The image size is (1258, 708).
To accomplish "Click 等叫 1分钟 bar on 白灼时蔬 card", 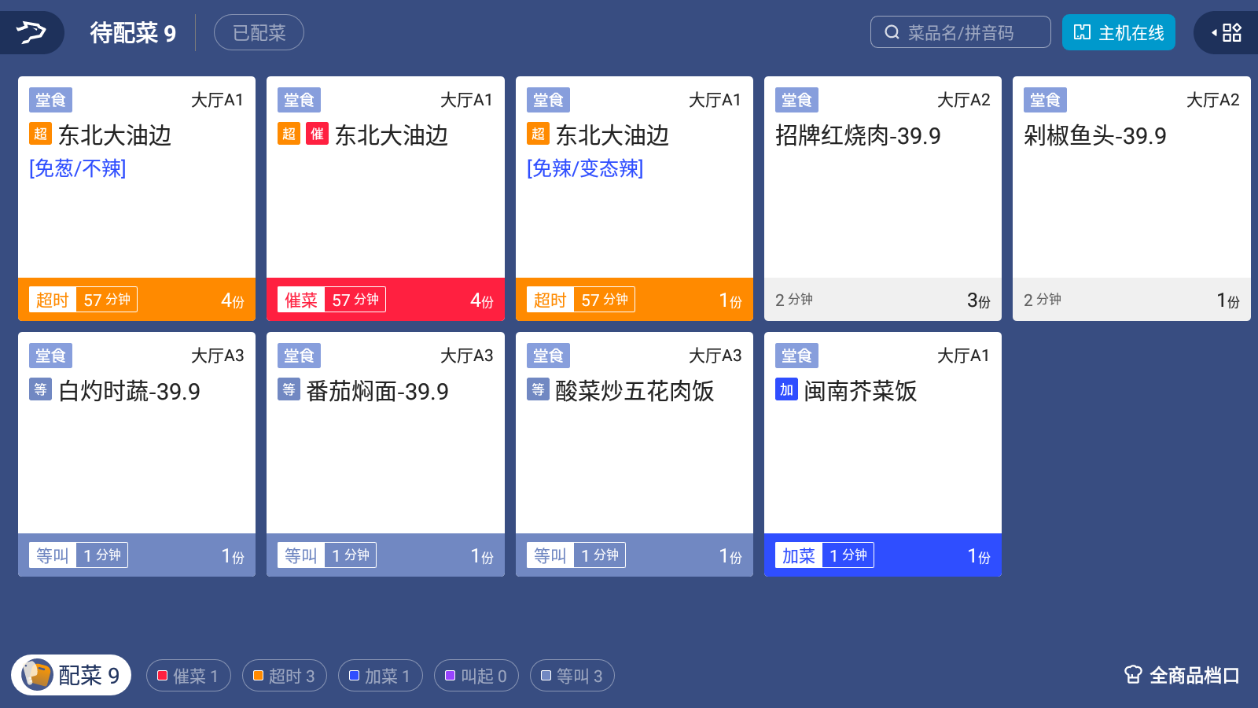I will pyautogui.click(x=137, y=555).
